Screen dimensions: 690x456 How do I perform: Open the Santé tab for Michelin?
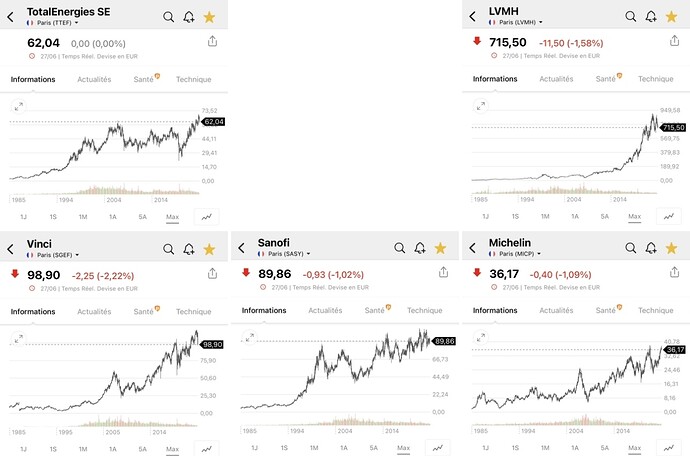tap(608, 309)
